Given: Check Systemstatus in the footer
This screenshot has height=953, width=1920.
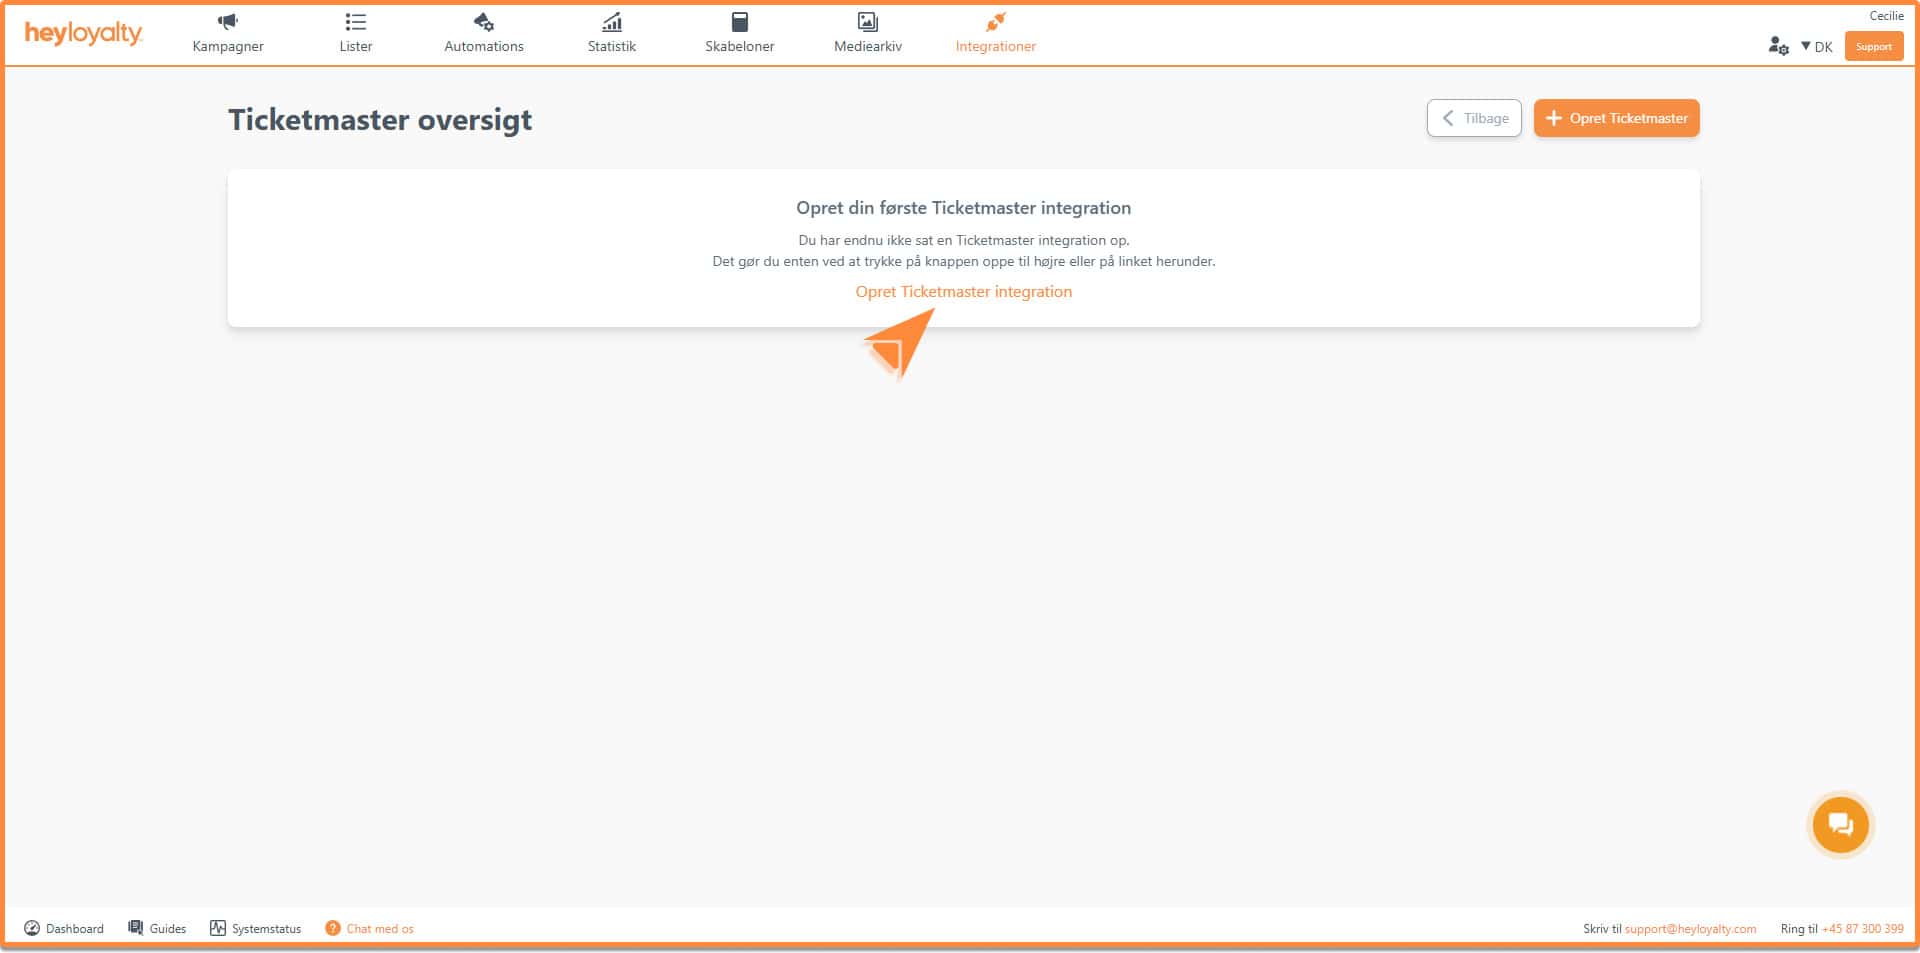Looking at the screenshot, I should pyautogui.click(x=255, y=928).
